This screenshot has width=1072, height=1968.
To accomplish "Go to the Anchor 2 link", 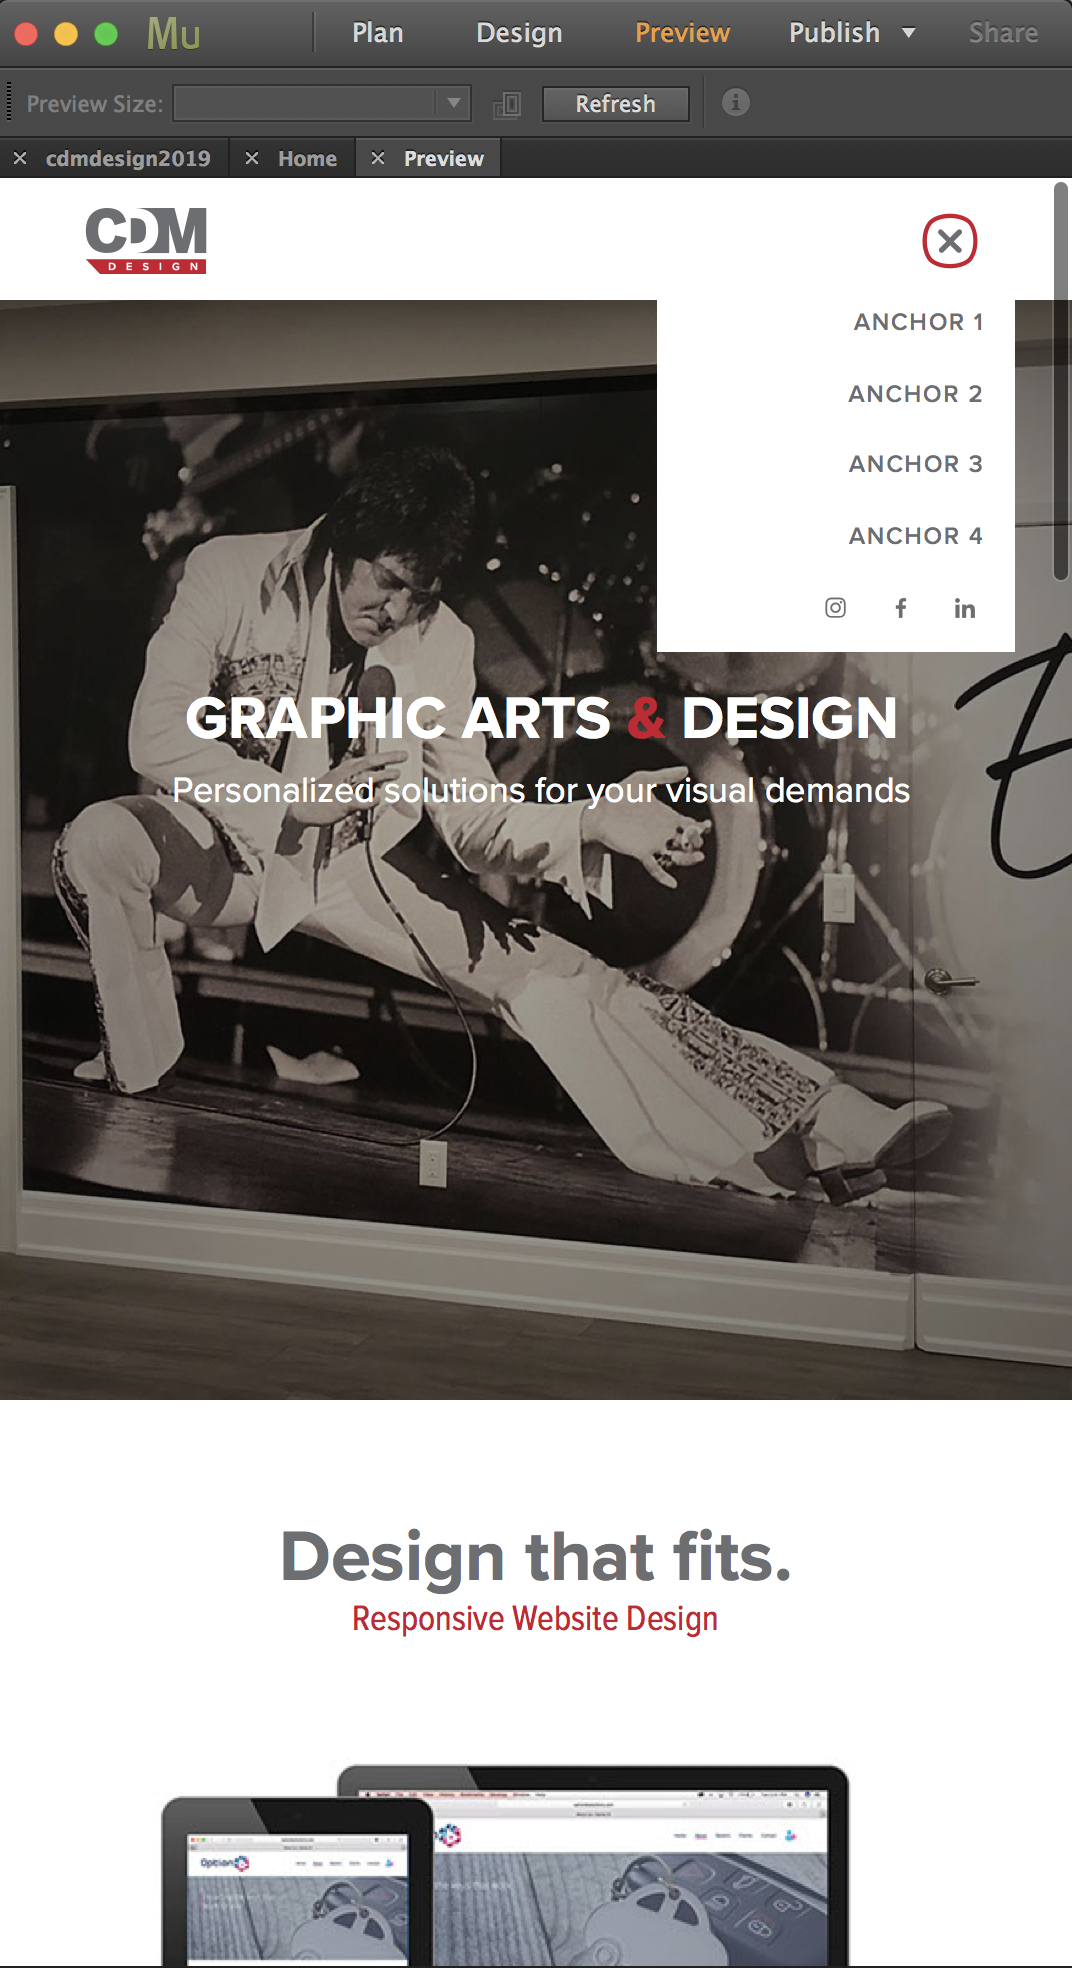I will pyautogui.click(x=915, y=394).
